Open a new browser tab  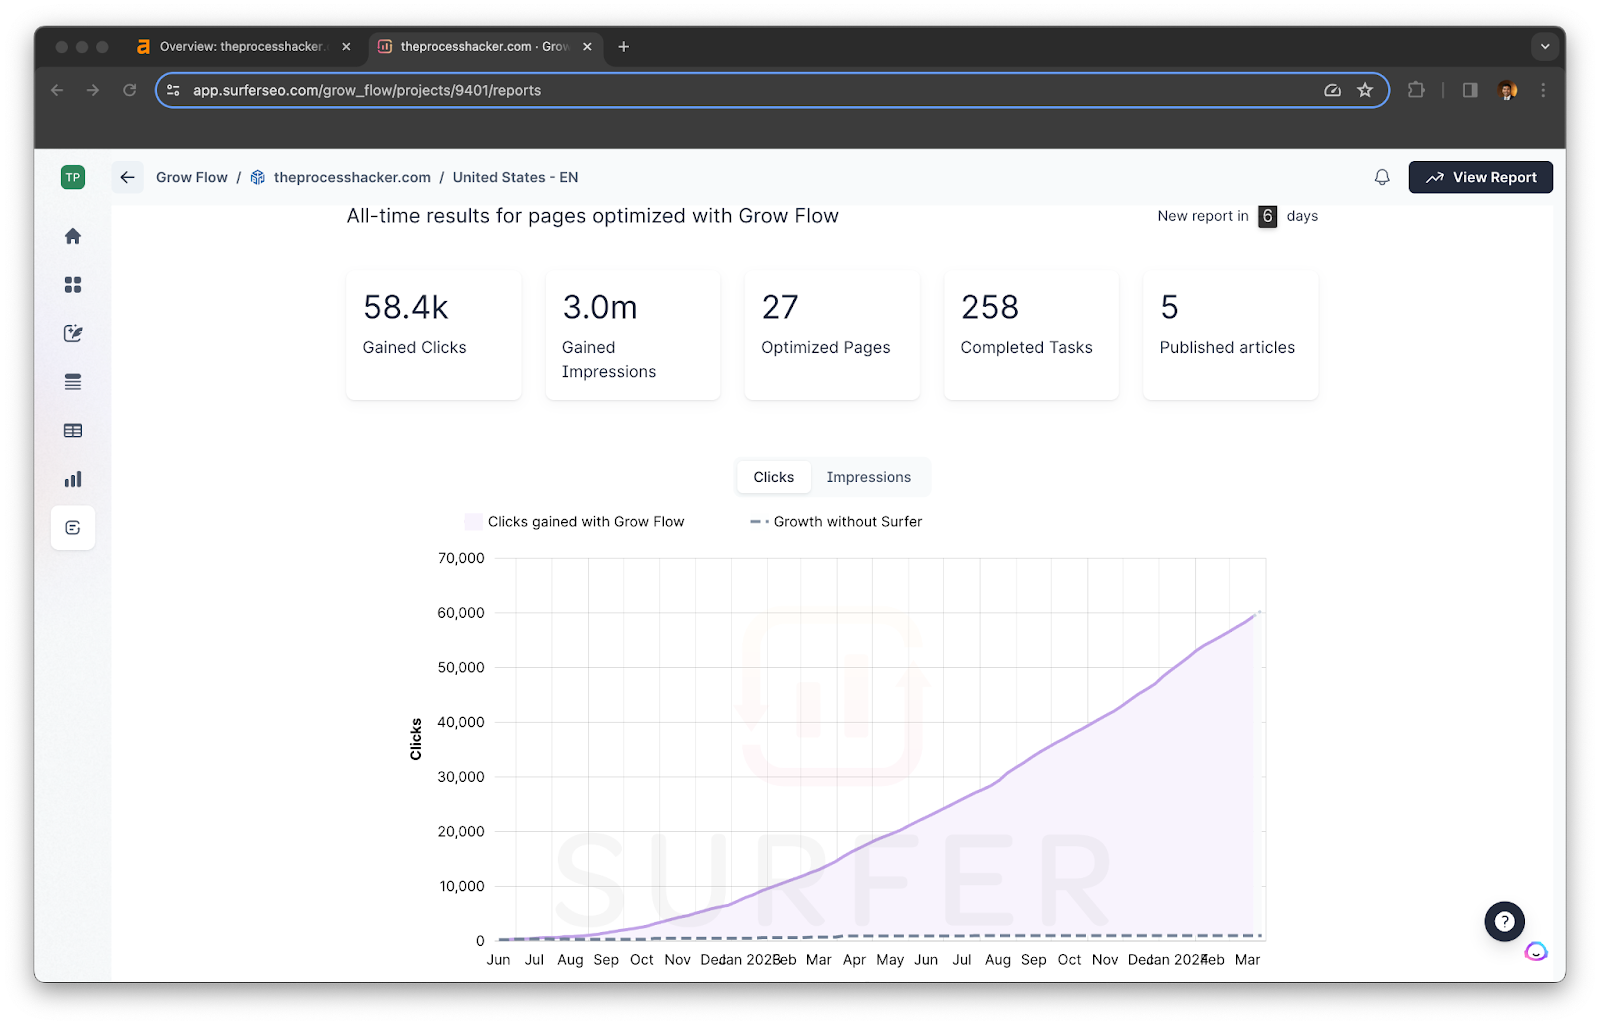pos(623,46)
